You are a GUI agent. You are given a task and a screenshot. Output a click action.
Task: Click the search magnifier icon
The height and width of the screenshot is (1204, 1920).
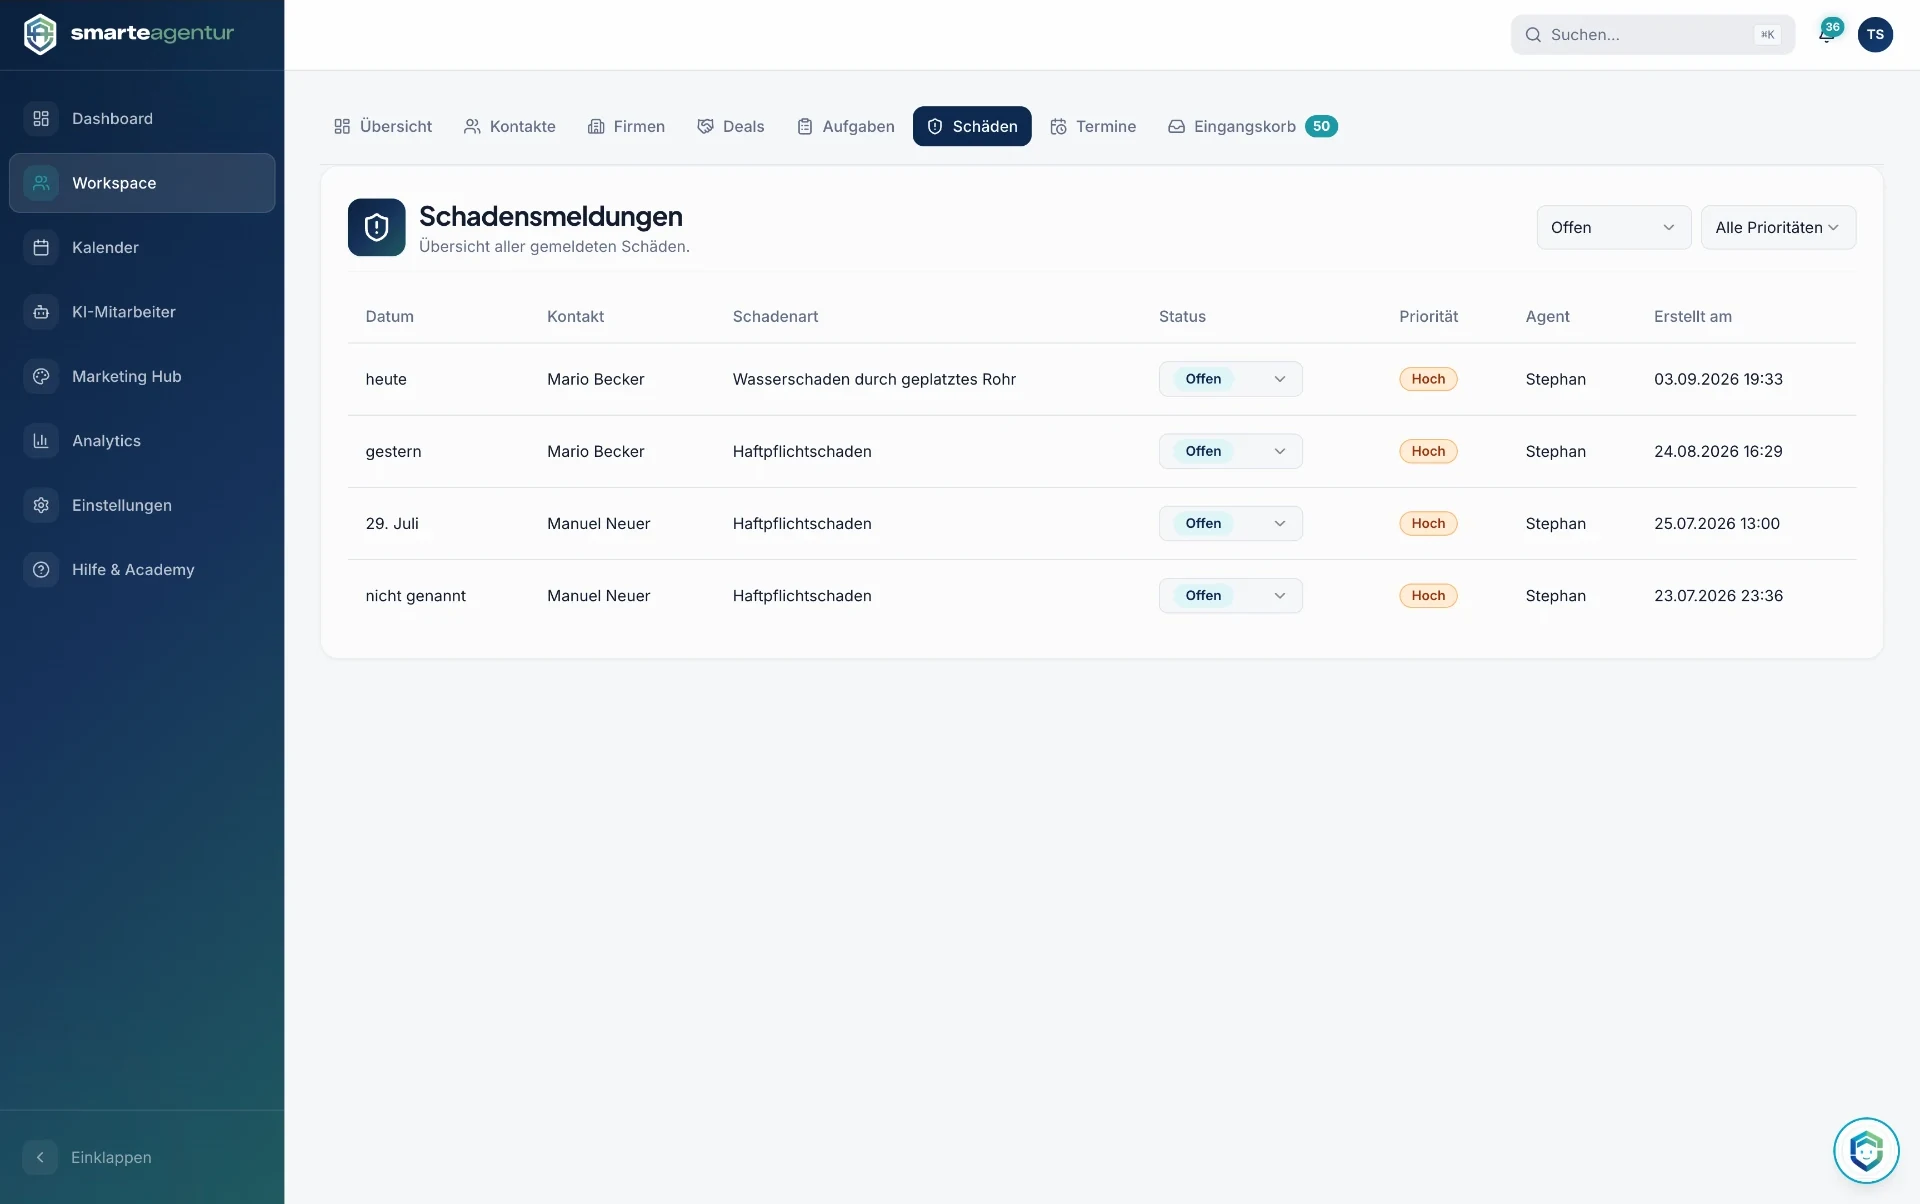[x=1533, y=35]
